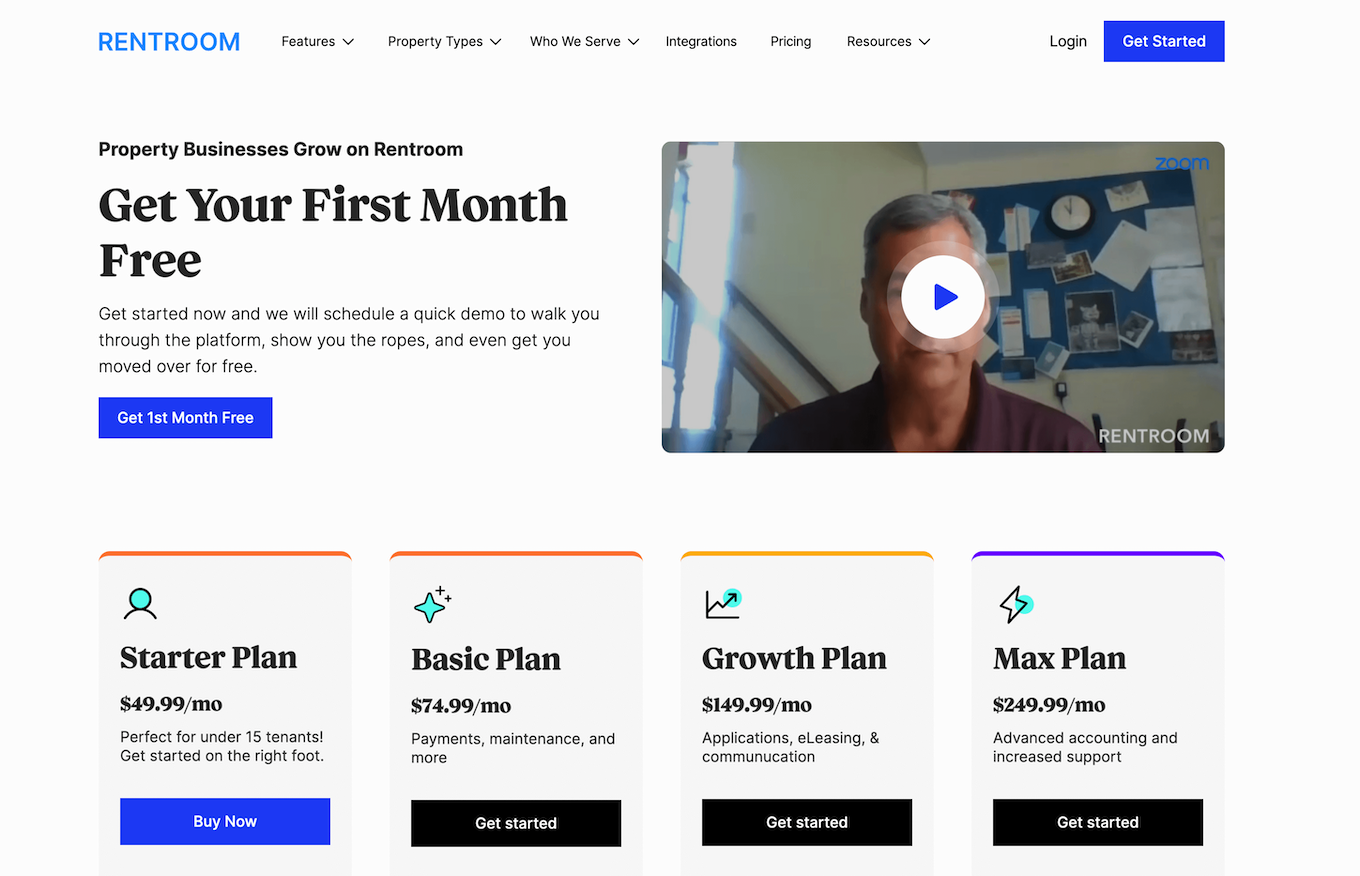Buy Now on the Starter Plan
Image resolution: width=1360 pixels, height=876 pixels.
(x=224, y=821)
